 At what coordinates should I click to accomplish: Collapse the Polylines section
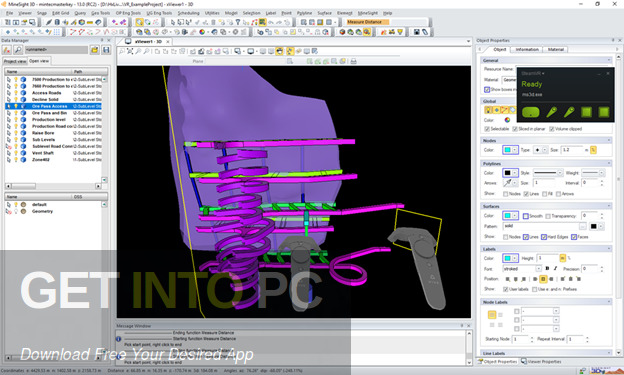(x=609, y=164)
